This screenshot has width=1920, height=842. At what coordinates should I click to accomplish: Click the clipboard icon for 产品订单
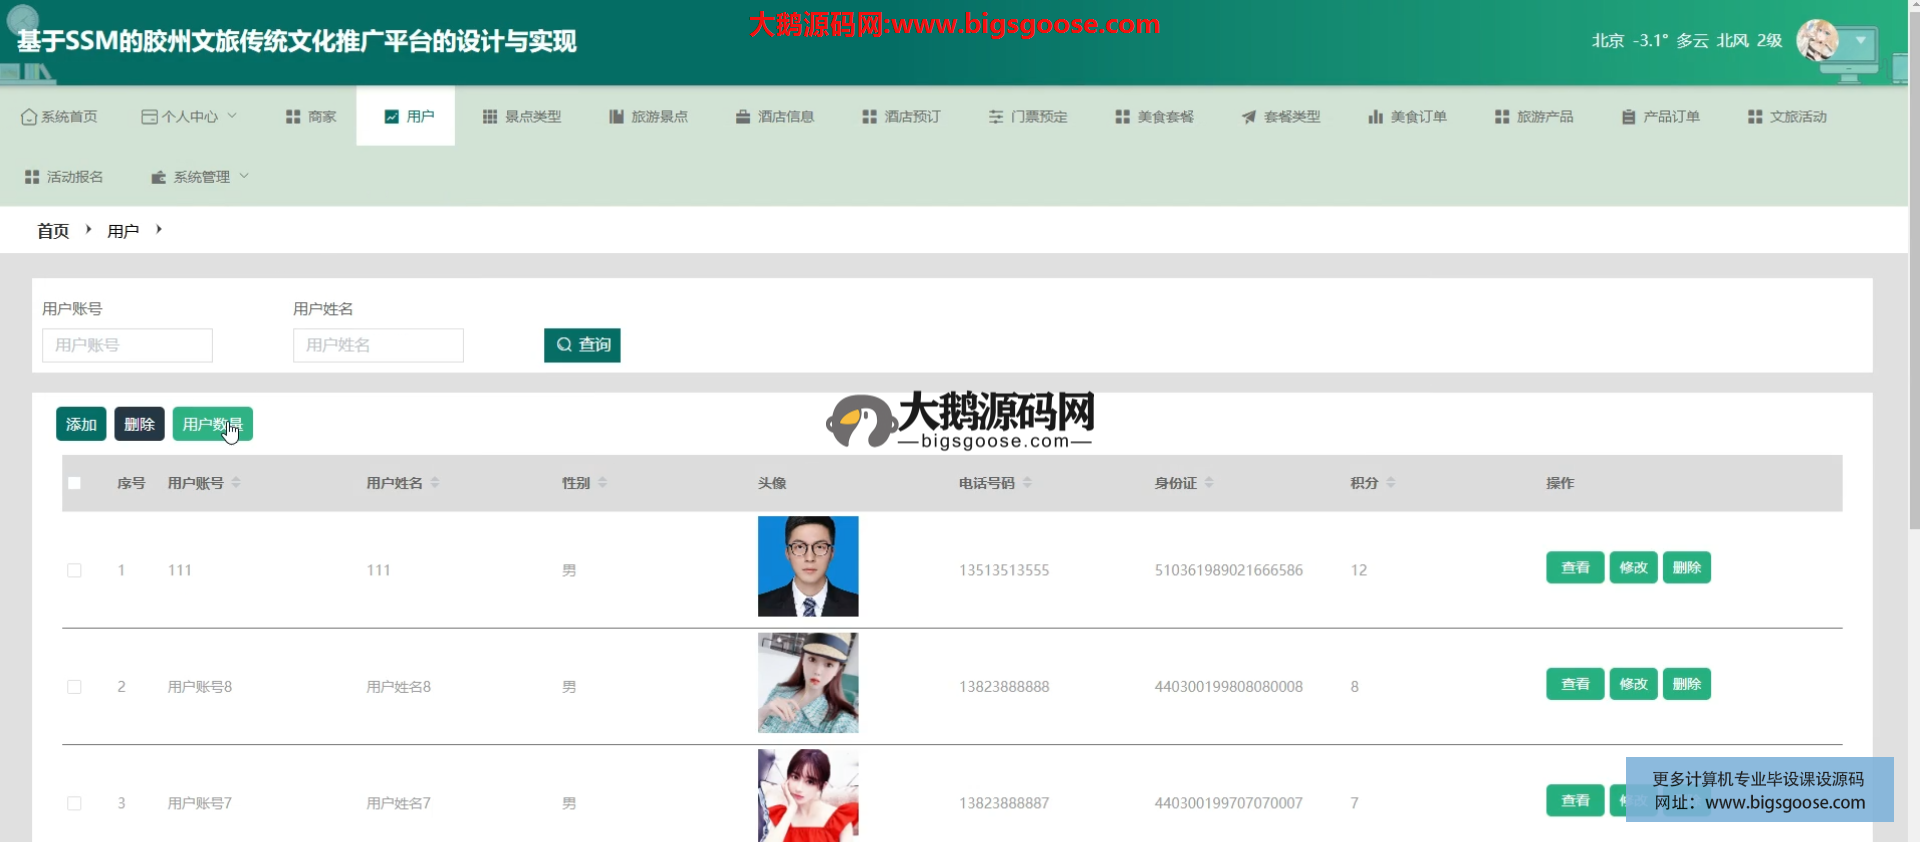click(1628, 117)
